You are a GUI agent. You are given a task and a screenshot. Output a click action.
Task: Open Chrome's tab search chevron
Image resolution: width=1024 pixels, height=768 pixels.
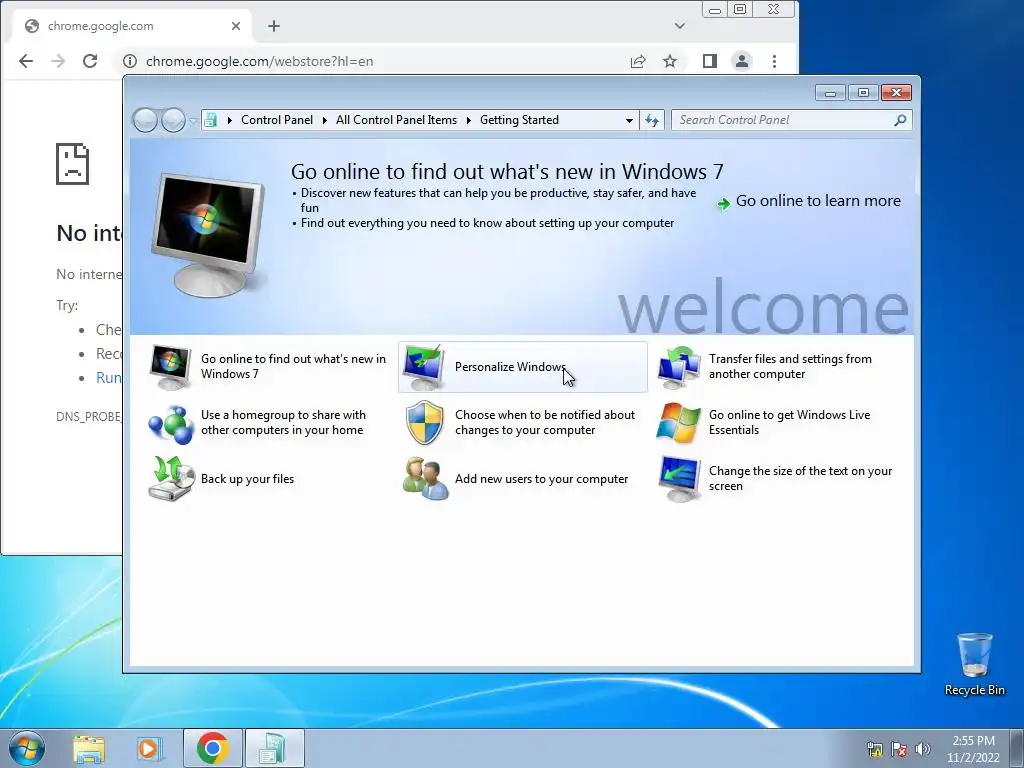coord(680,26)
